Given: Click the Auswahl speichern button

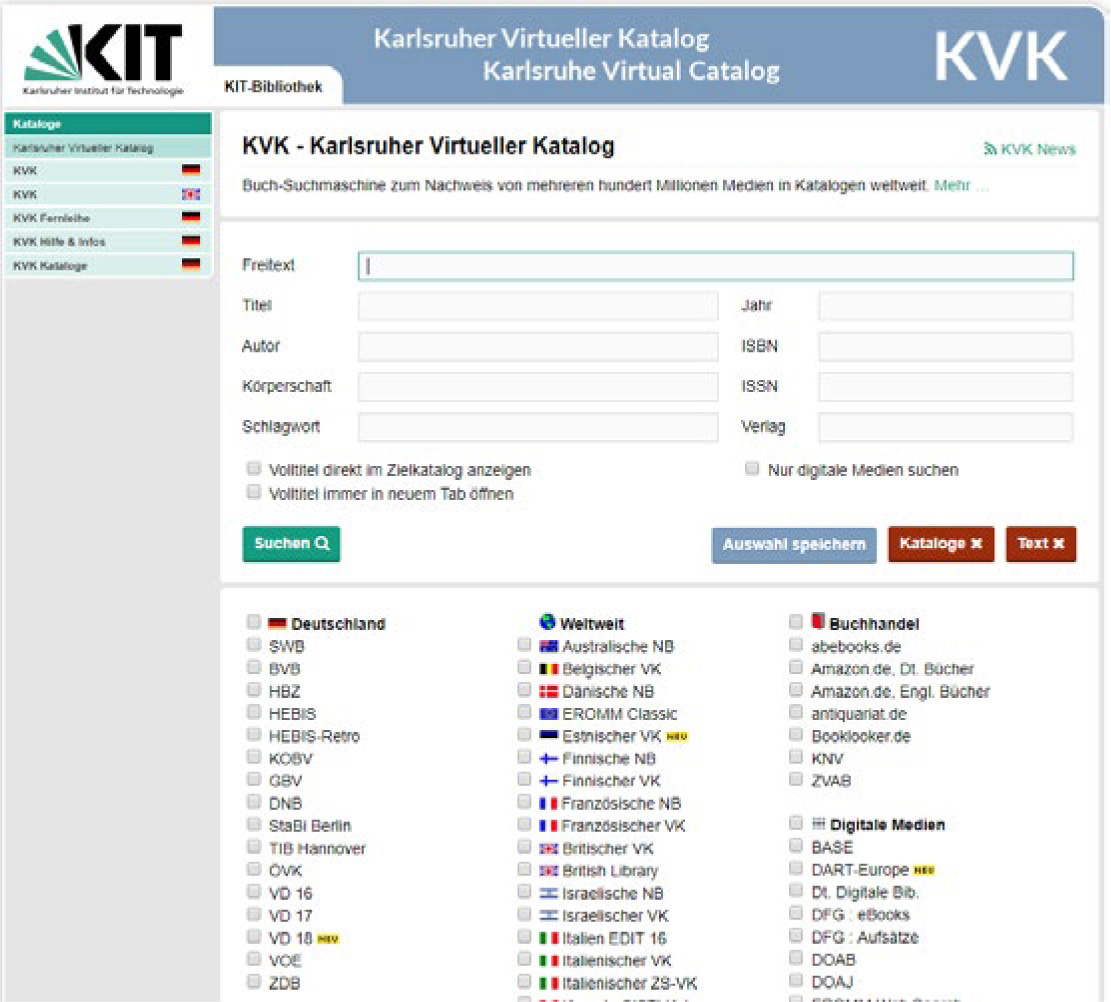Looking at the screenshot, I should [793, 544].
